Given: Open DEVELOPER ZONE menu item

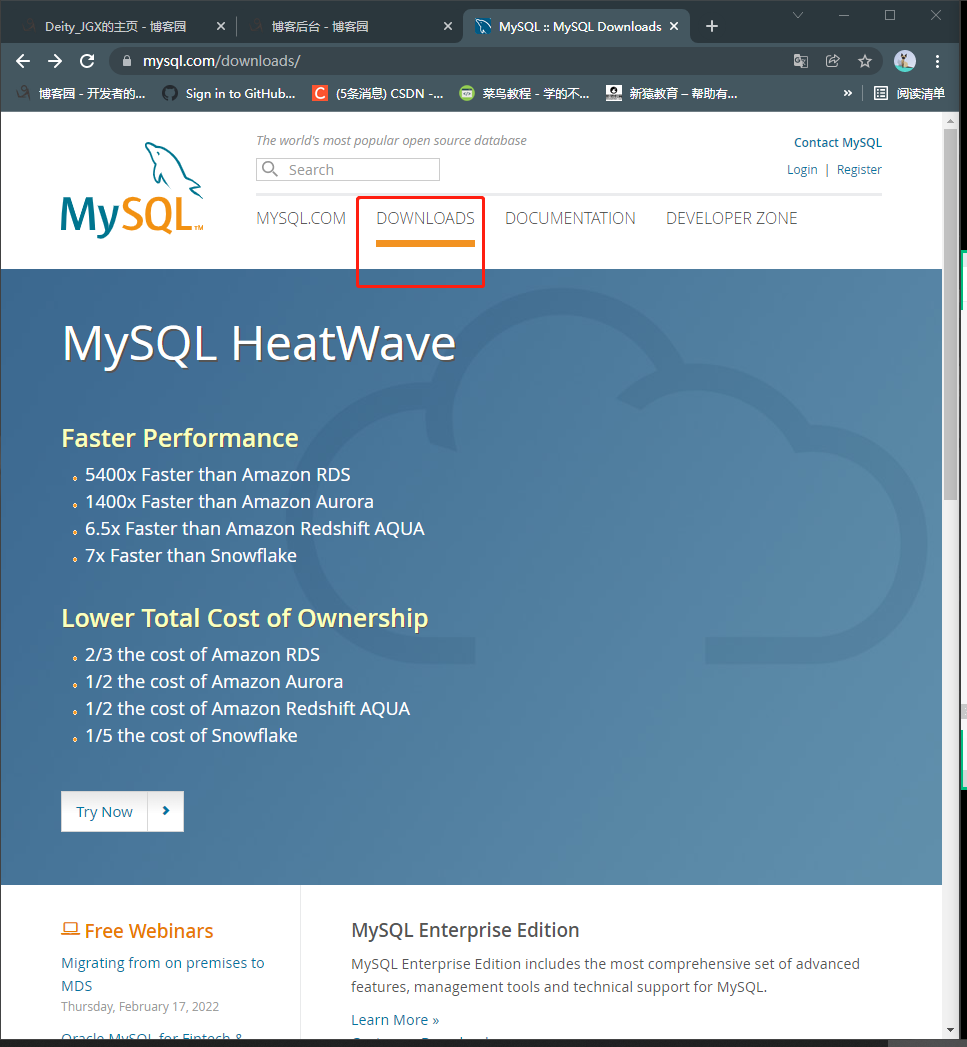Looking at the screenshot, I should 731,218.
